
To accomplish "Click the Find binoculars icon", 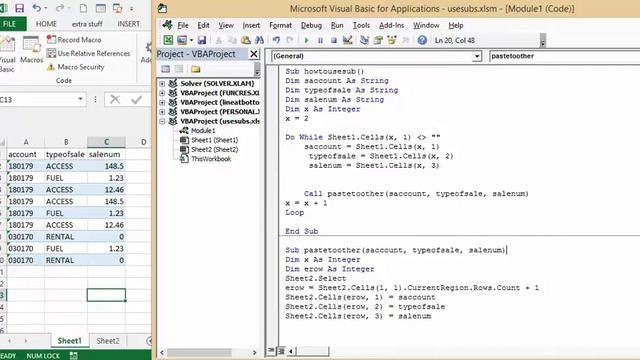I will point(259,40).
